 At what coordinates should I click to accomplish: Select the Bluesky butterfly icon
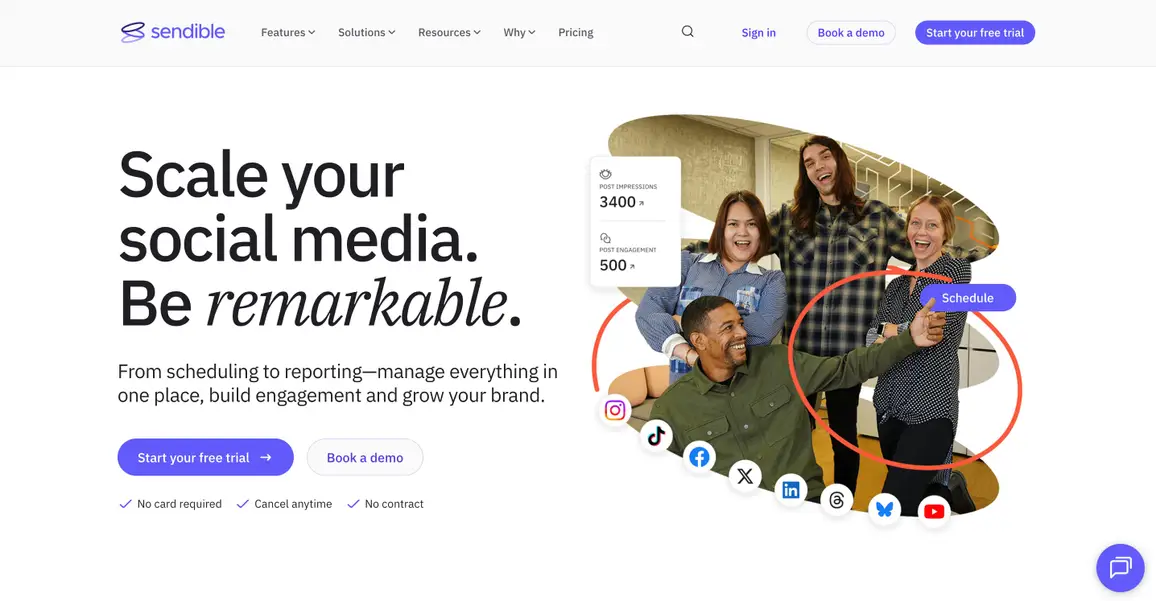pyautogui.click(x=884, y=509)
